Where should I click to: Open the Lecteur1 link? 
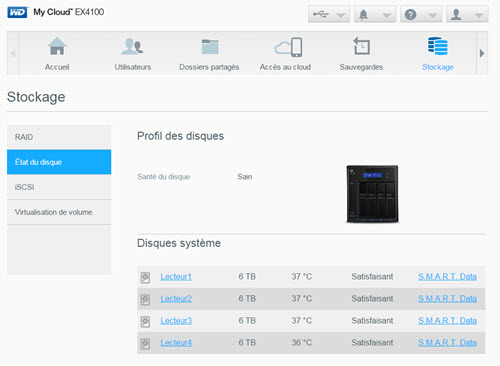point(176,277)
